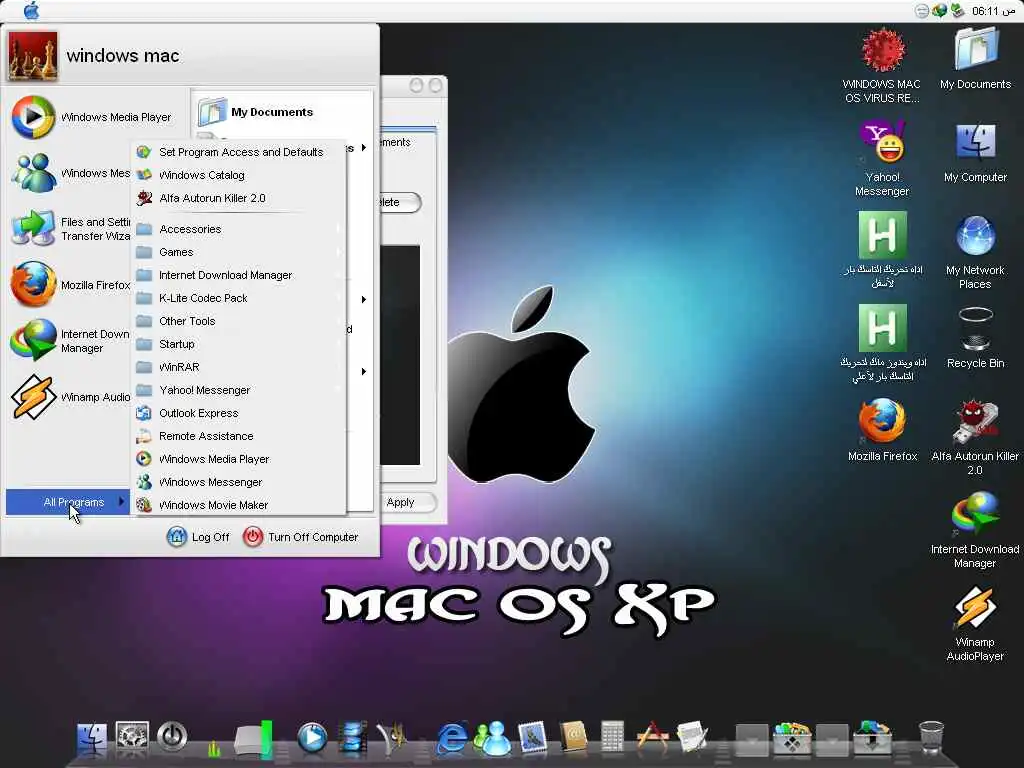This screenshot has height=768, width=1024.
Task: Open the lower green H desktop shortcut
Action: coord(882,342)
